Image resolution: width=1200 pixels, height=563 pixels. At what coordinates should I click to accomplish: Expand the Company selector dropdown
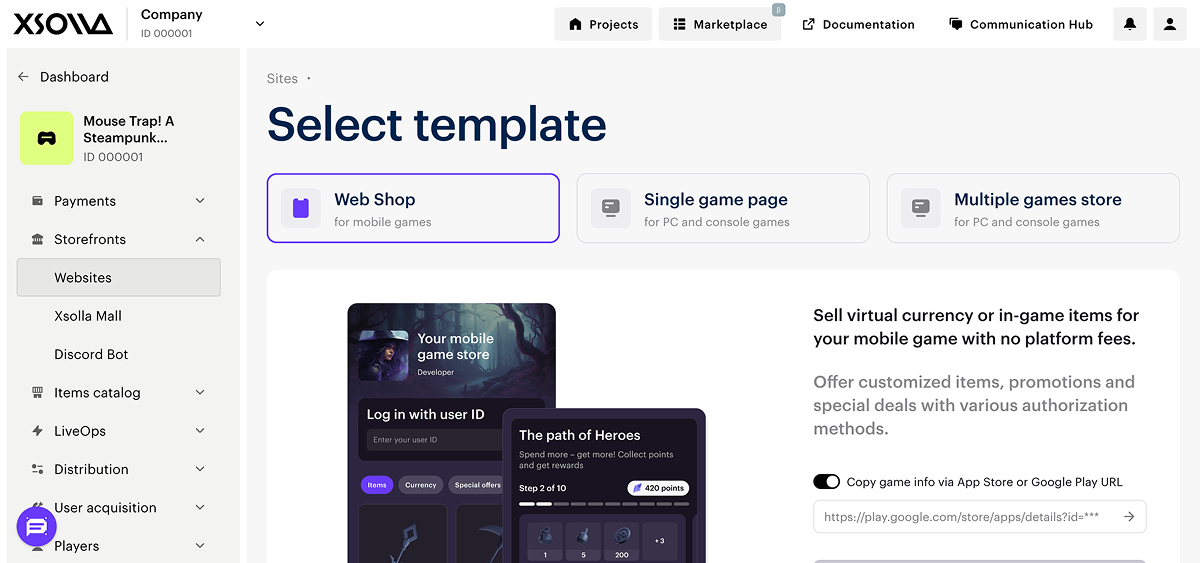click(260, 23)
